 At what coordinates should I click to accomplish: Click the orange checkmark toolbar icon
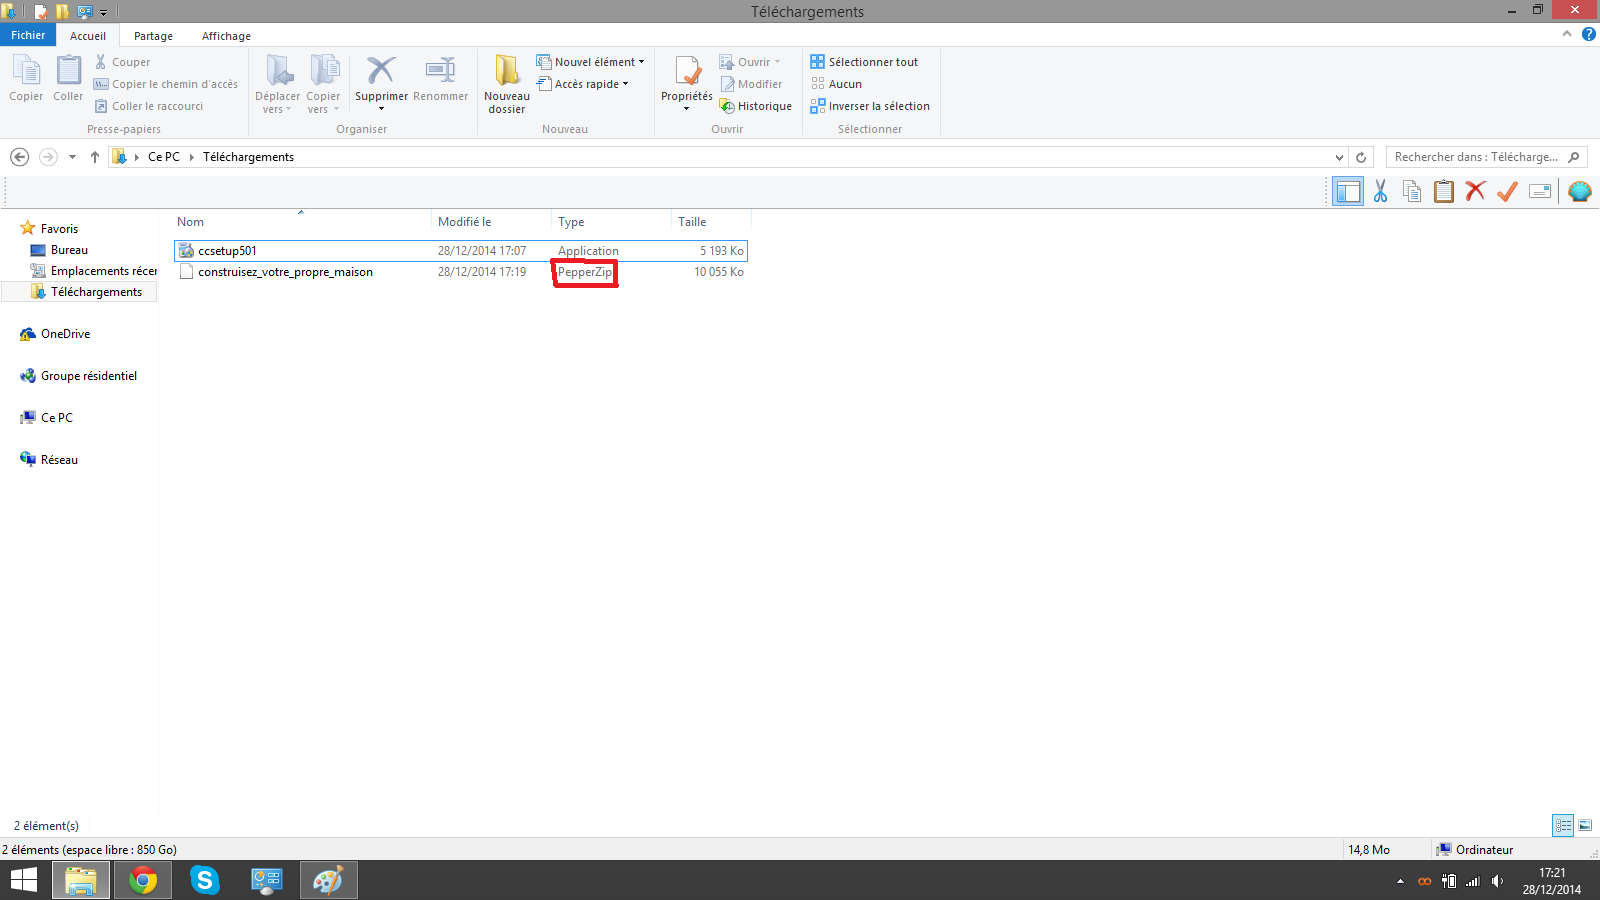pos(1507,191)
